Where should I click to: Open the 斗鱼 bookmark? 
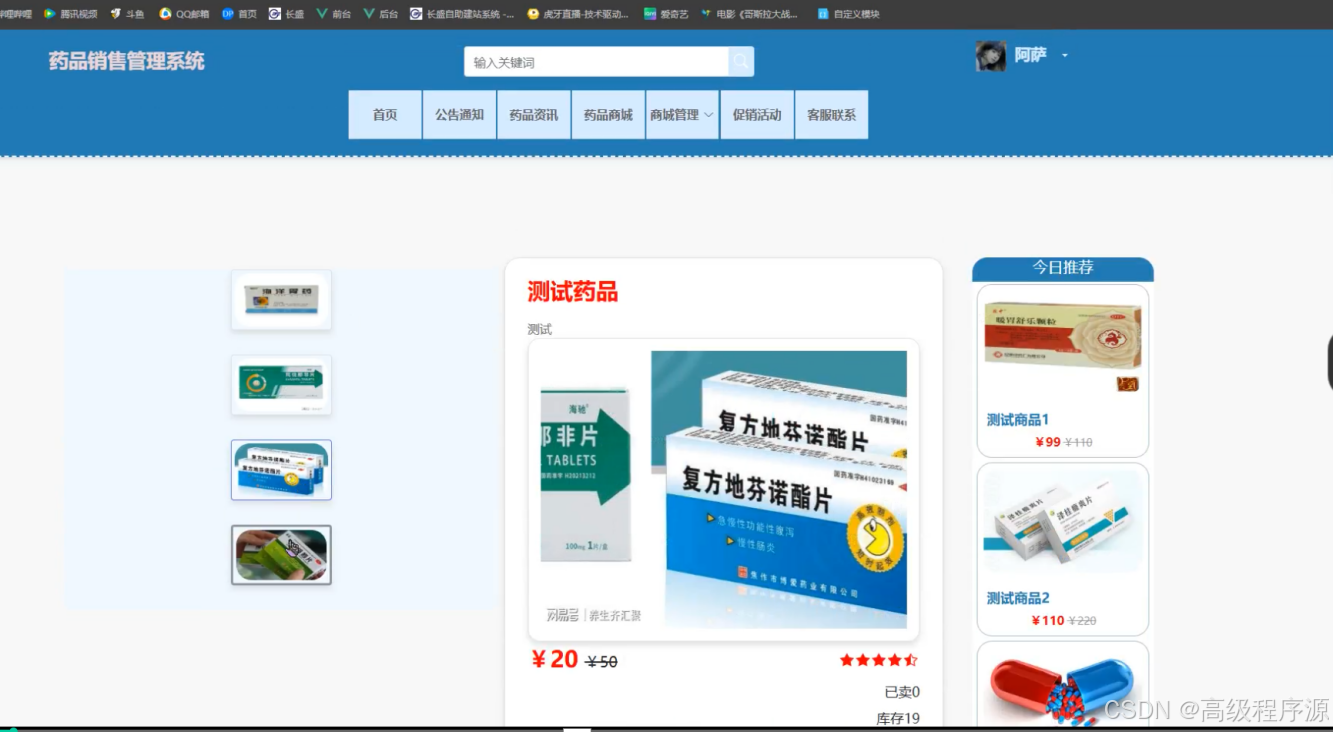127,14
